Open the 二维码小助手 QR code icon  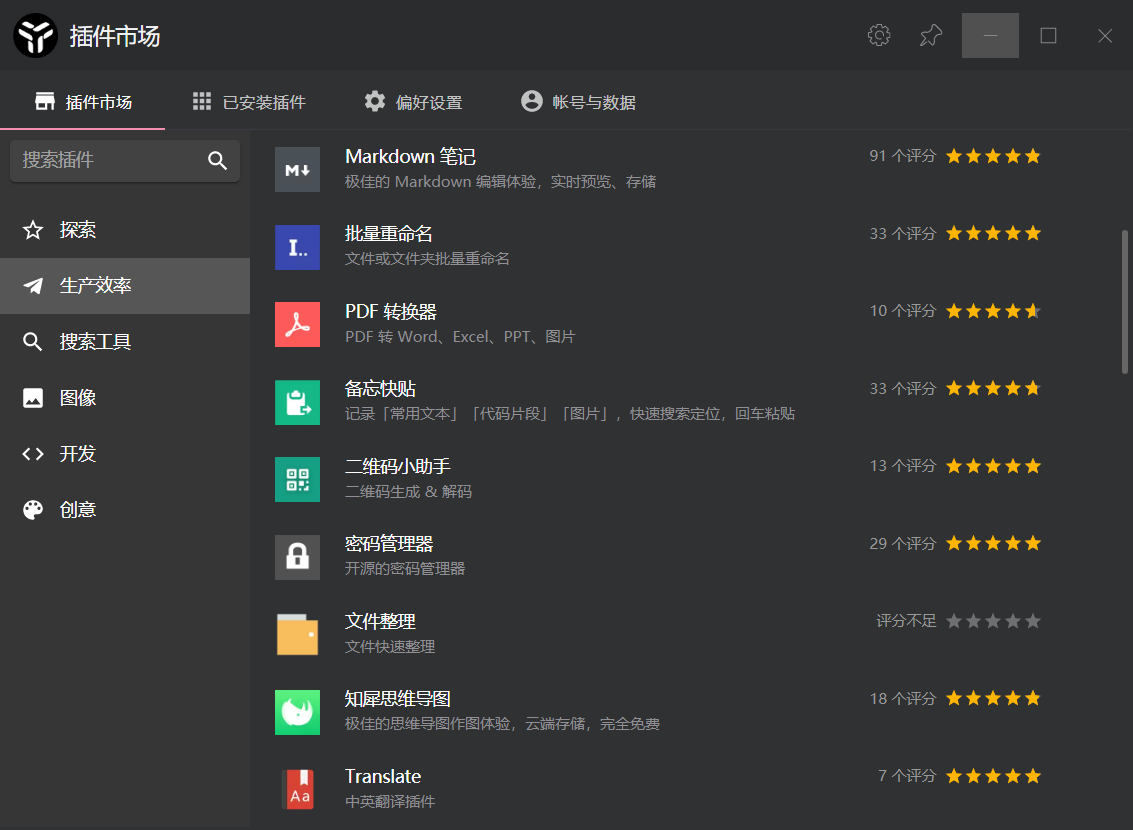click(x=297, y=479)
